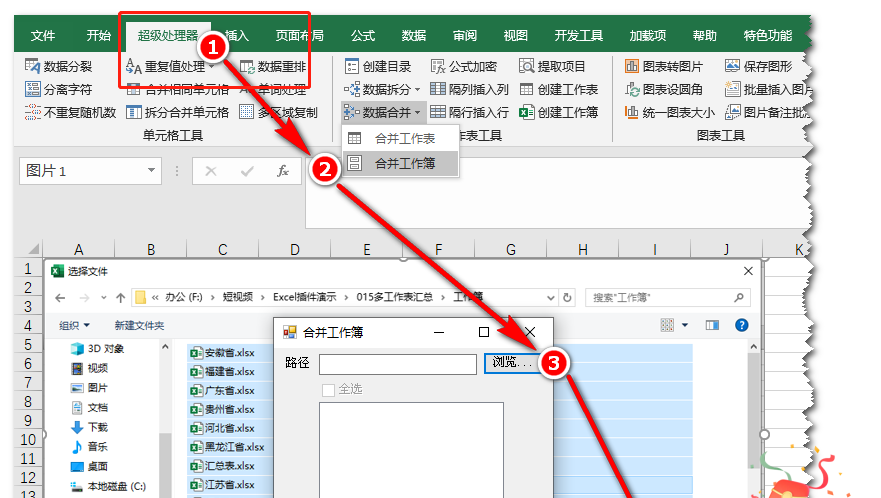Click the 提取项目 tool

click(x=527, y=67)
